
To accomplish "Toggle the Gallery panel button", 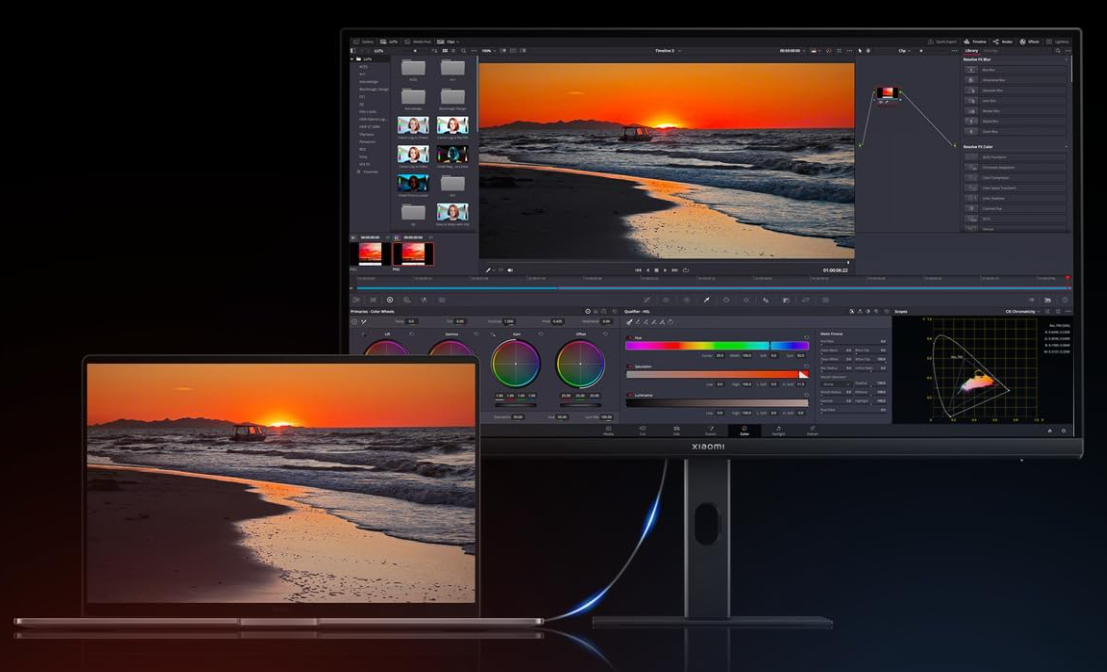I will click(x=364, y=42).
